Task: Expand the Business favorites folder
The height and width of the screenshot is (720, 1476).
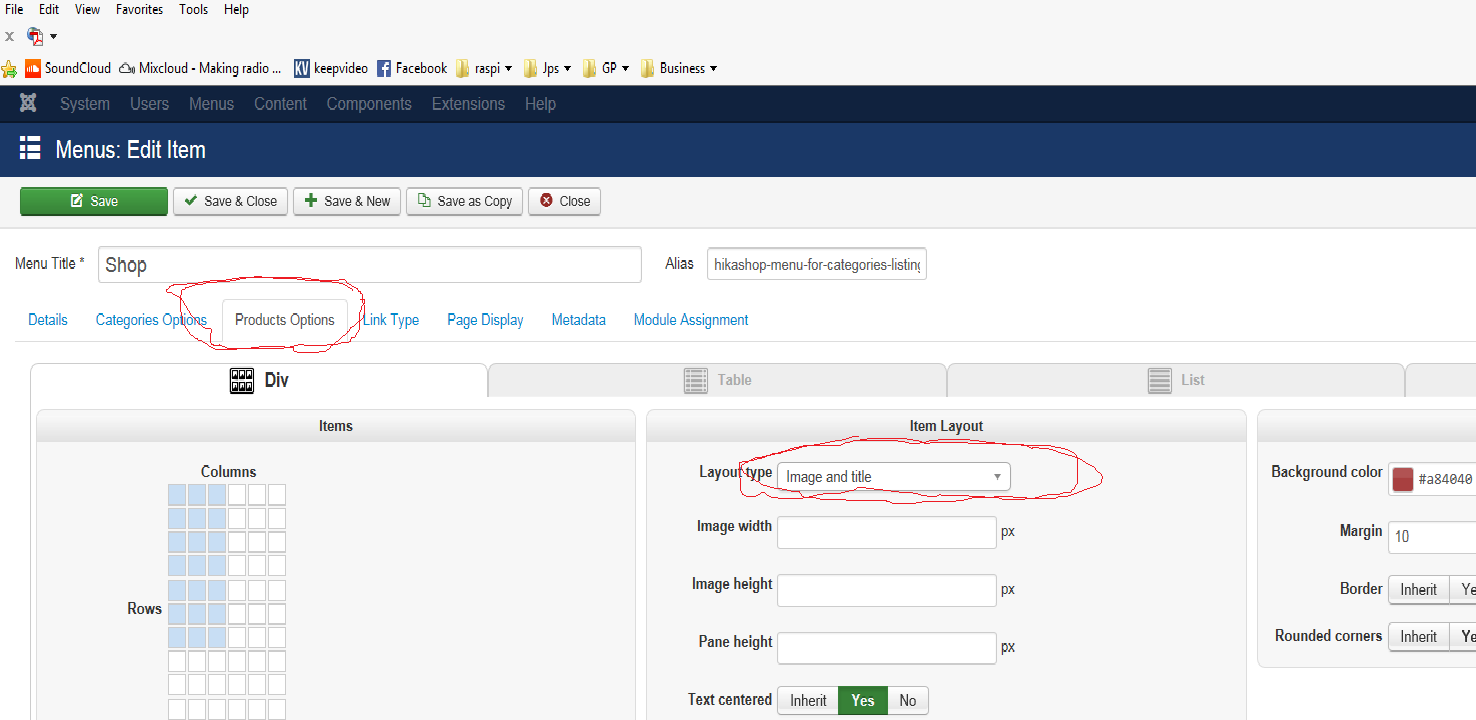Action: (680, 68)
